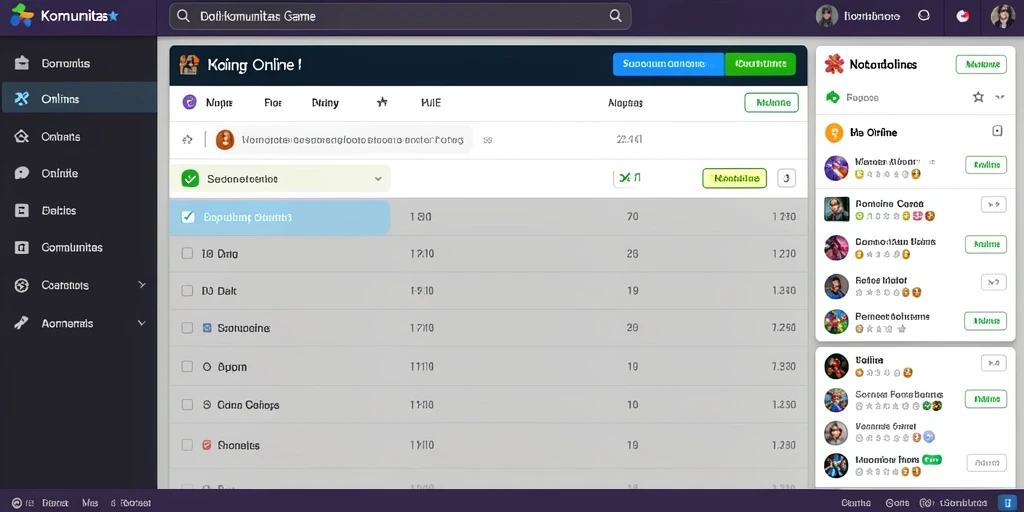1024x512 pixels.
Task: Expand the Caorenors sidebar chevron
Action: point(142,285)
